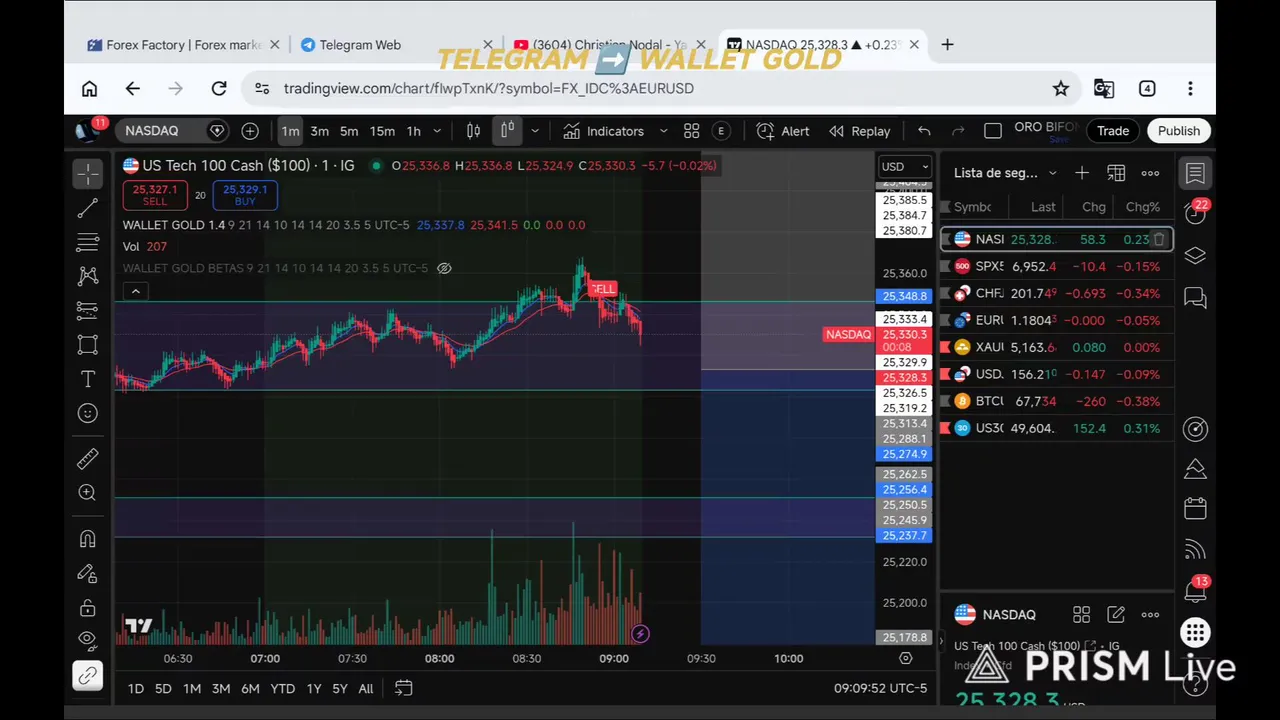Open the Indicators dialog
The width and height of the screenshot is (1280, 720).
[603, 131]
